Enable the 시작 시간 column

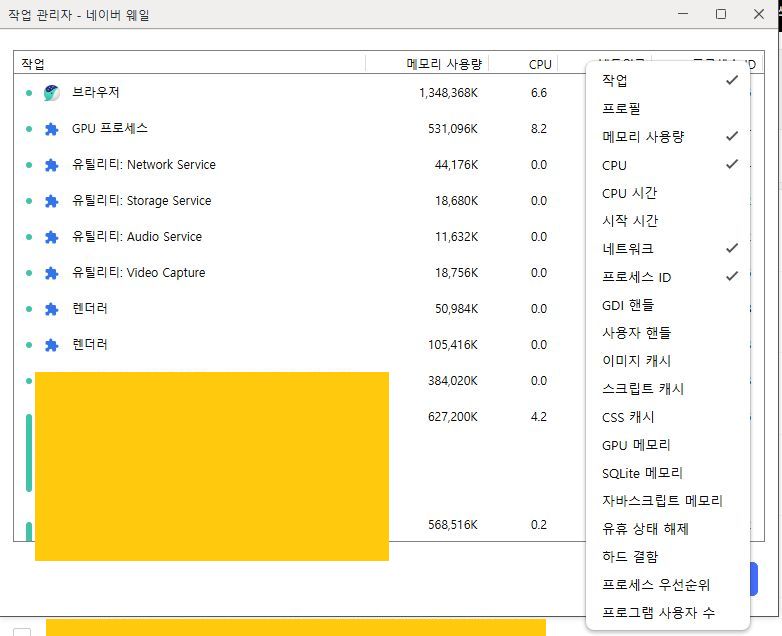(668, 220)
